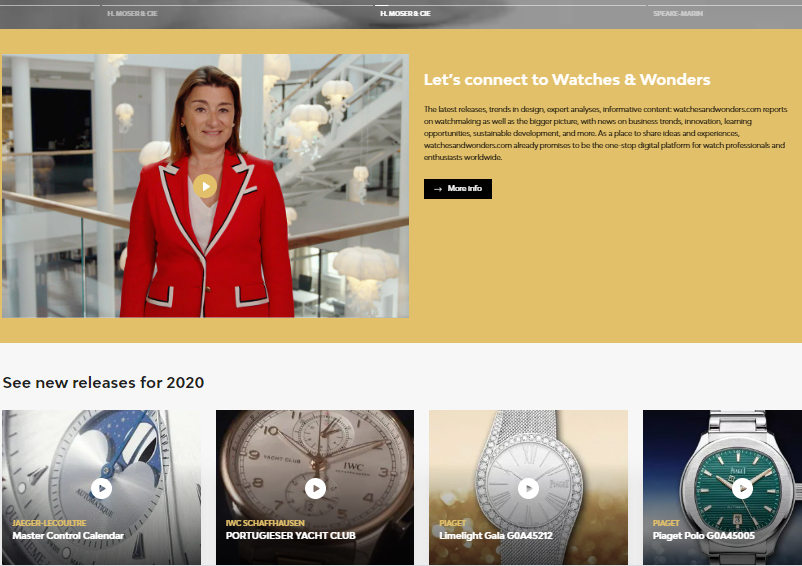
Task: Open the PORTUGIESER YACHT CLUB title link
Action: [x=292, y=536]
